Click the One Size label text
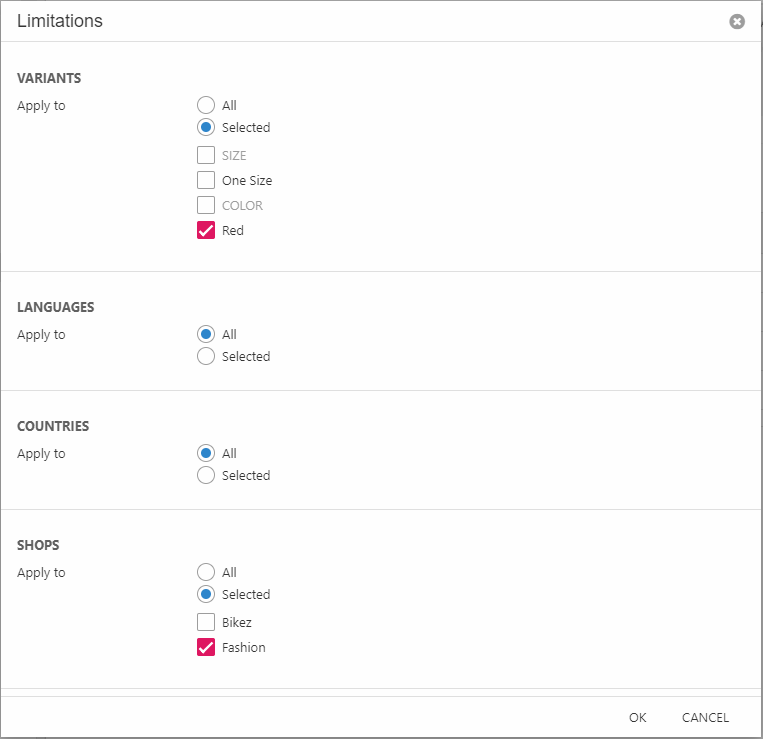The width and height of the screenshot is (763, 739). click(x=247, y=180)
